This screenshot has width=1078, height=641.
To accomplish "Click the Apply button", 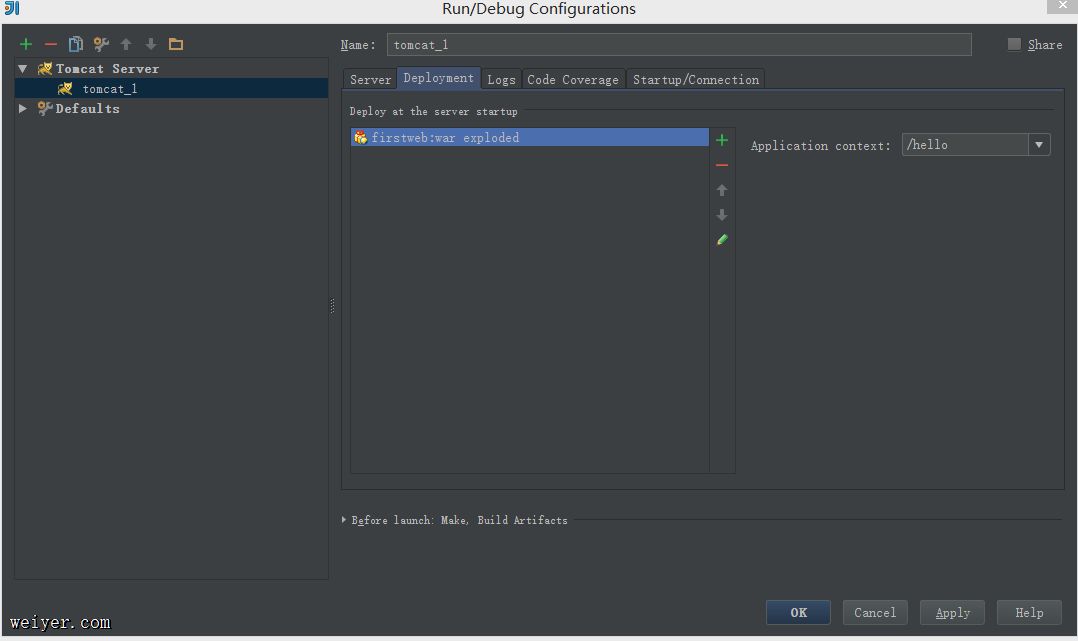I will pyautogui.click(x=952, y=612).
